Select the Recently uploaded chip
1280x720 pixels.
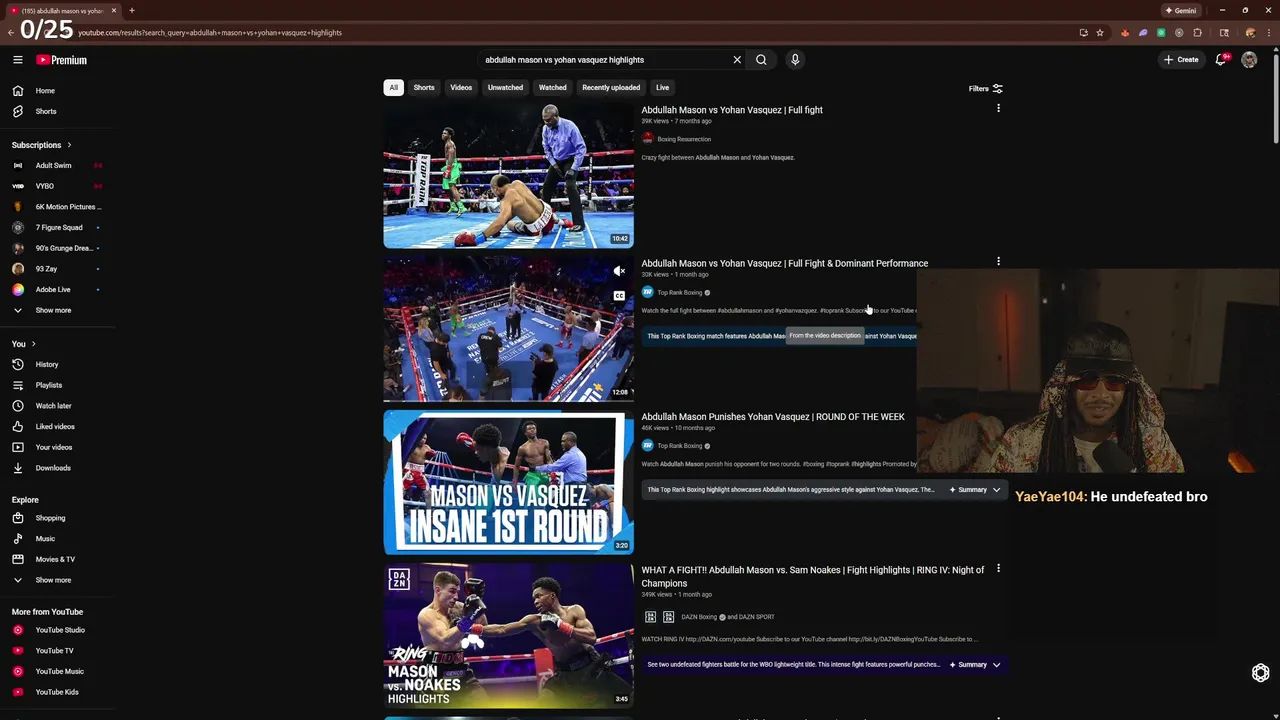[x=611, y=87]
